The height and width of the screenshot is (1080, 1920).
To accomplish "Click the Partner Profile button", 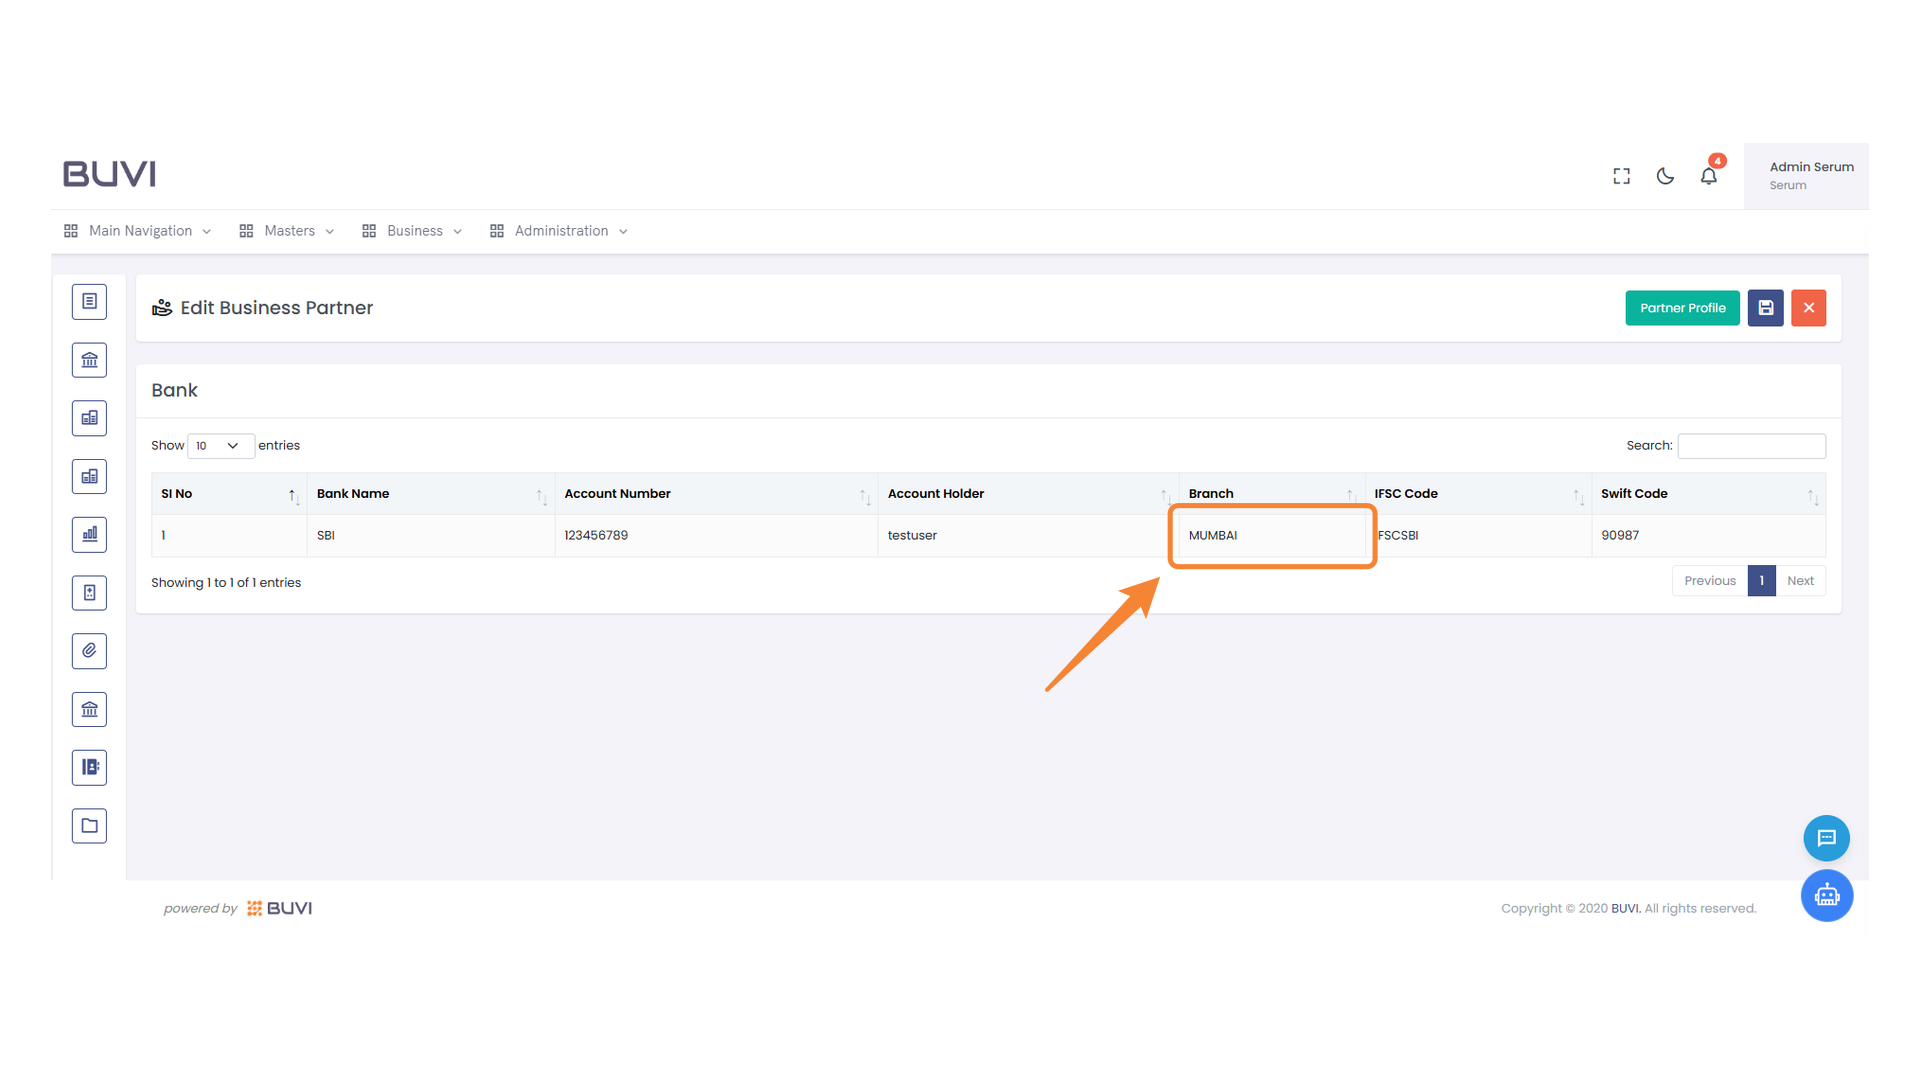I will pos(1682,308).
